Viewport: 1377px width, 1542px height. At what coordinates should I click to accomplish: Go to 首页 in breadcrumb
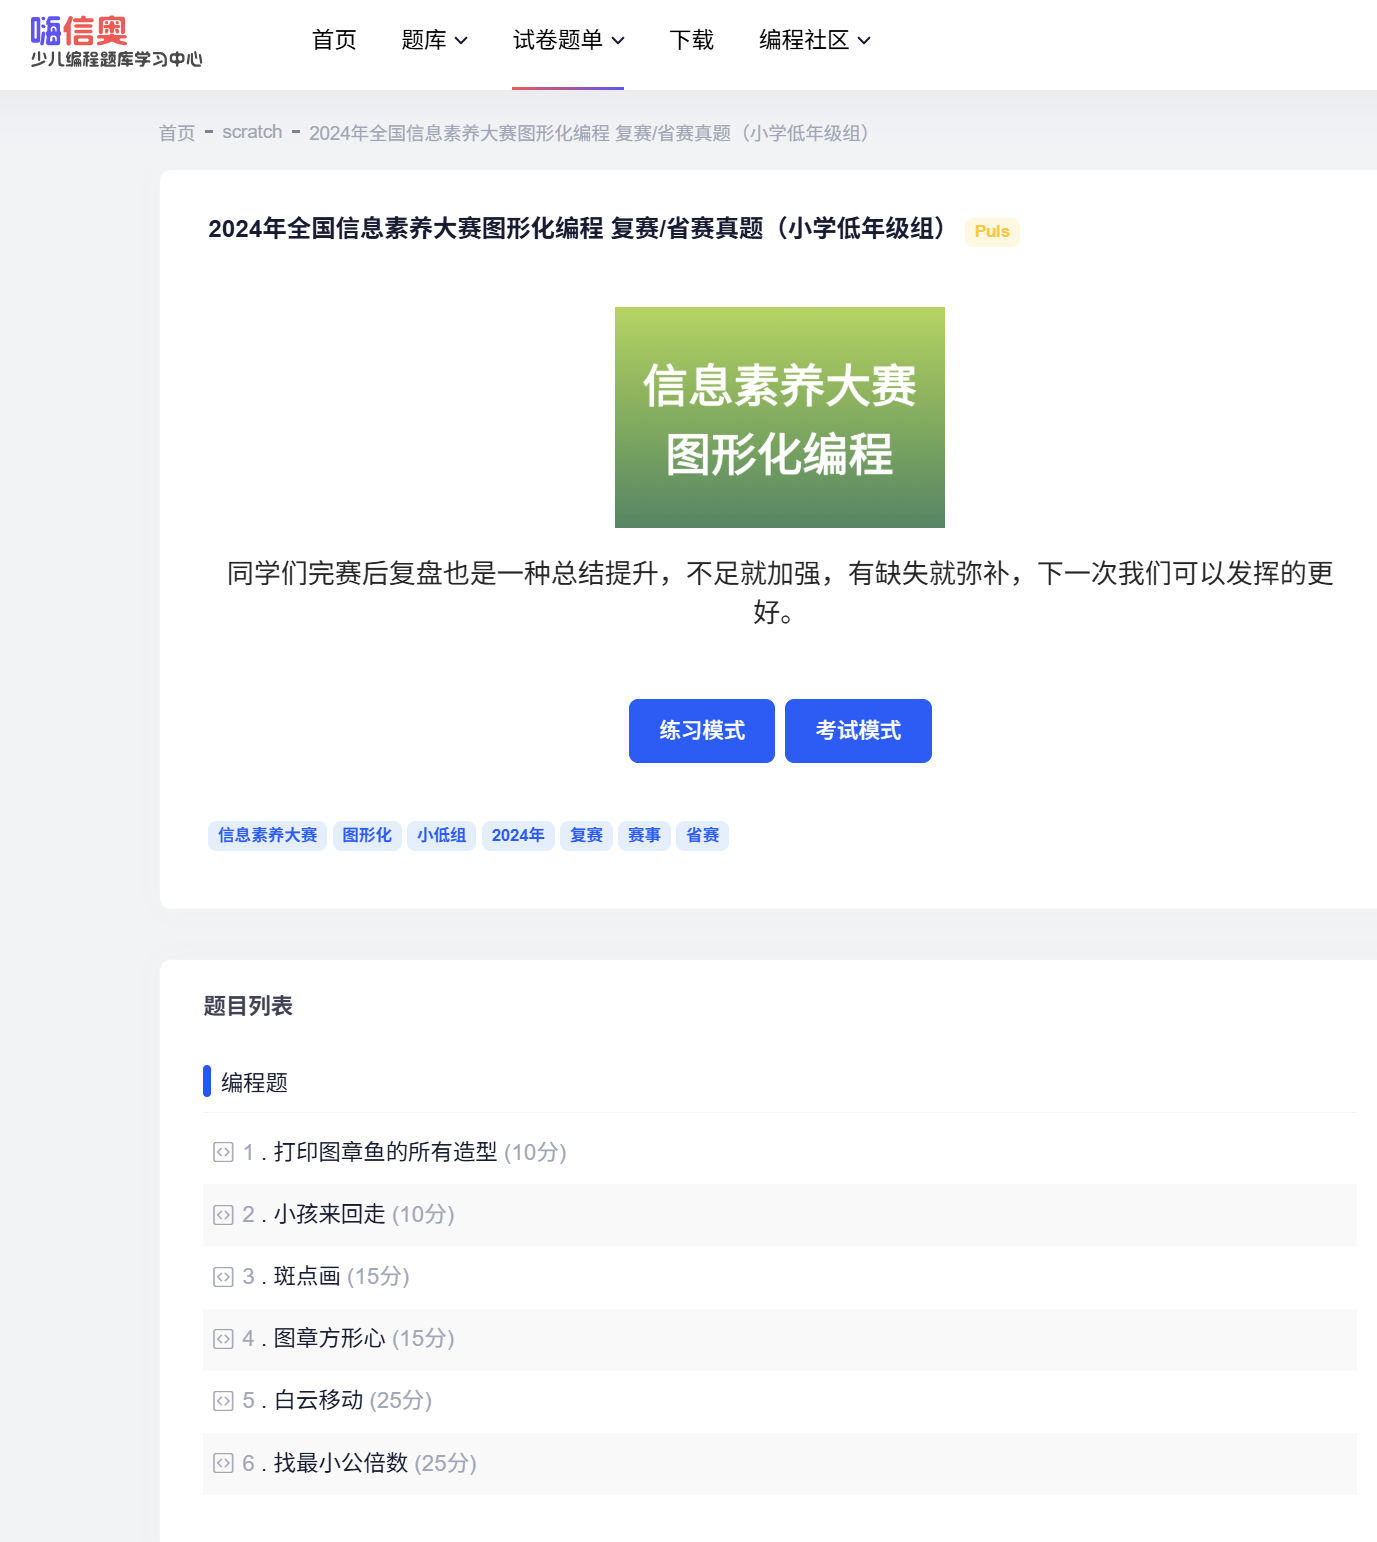pyautogui.click(x=177, y=133)
